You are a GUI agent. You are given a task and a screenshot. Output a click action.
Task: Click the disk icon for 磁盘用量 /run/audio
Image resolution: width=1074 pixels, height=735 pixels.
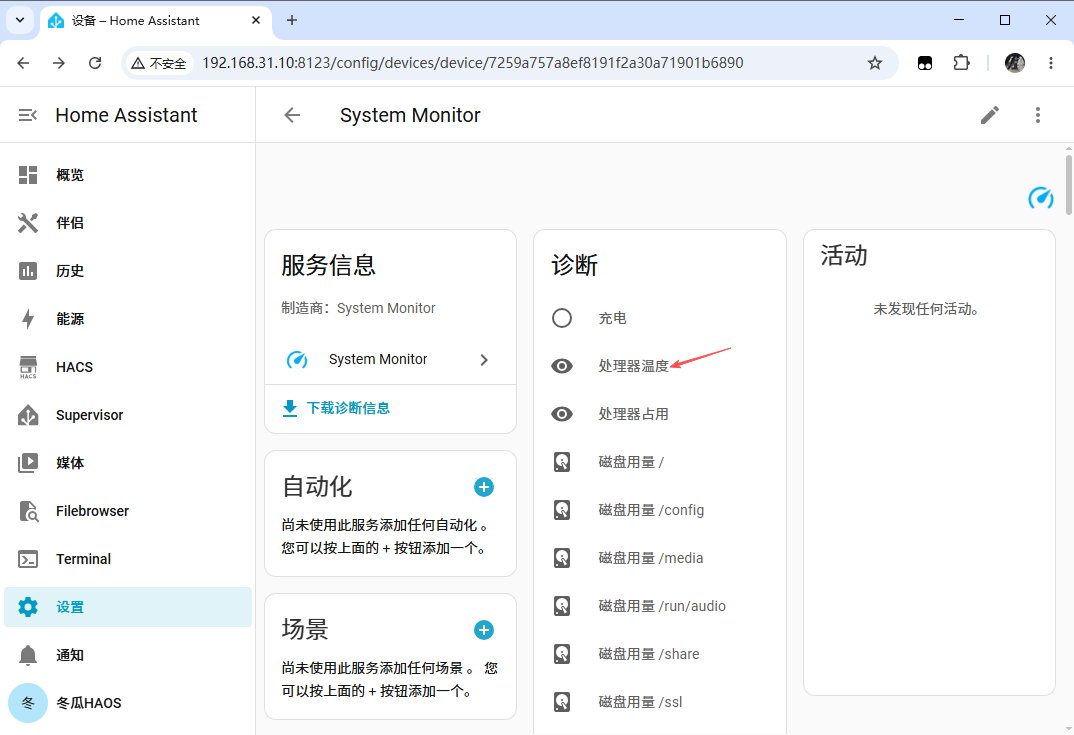(562, 606)
